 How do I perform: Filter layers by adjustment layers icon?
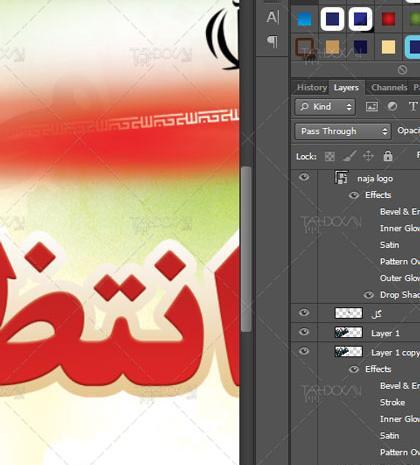(392, 106)
